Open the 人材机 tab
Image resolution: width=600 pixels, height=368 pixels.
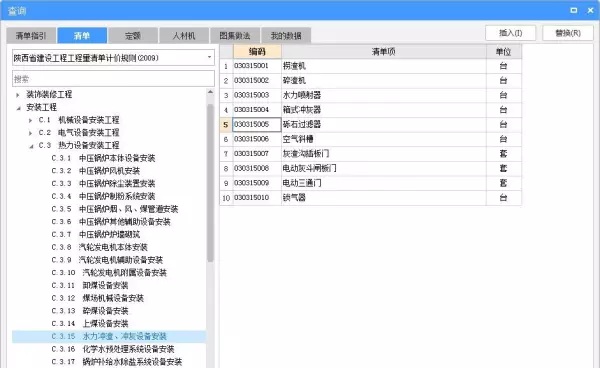coord(184,36)
